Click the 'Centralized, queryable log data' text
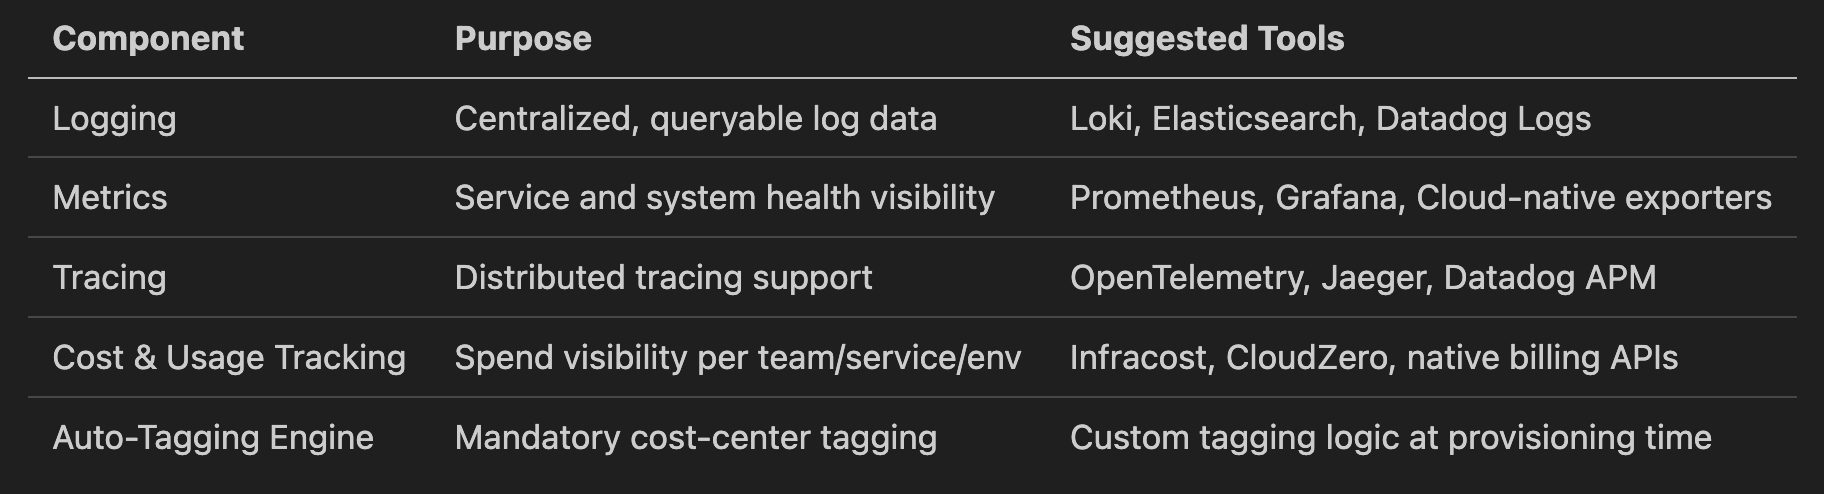This screenshot has height=494, width=1824. (695, 119)
